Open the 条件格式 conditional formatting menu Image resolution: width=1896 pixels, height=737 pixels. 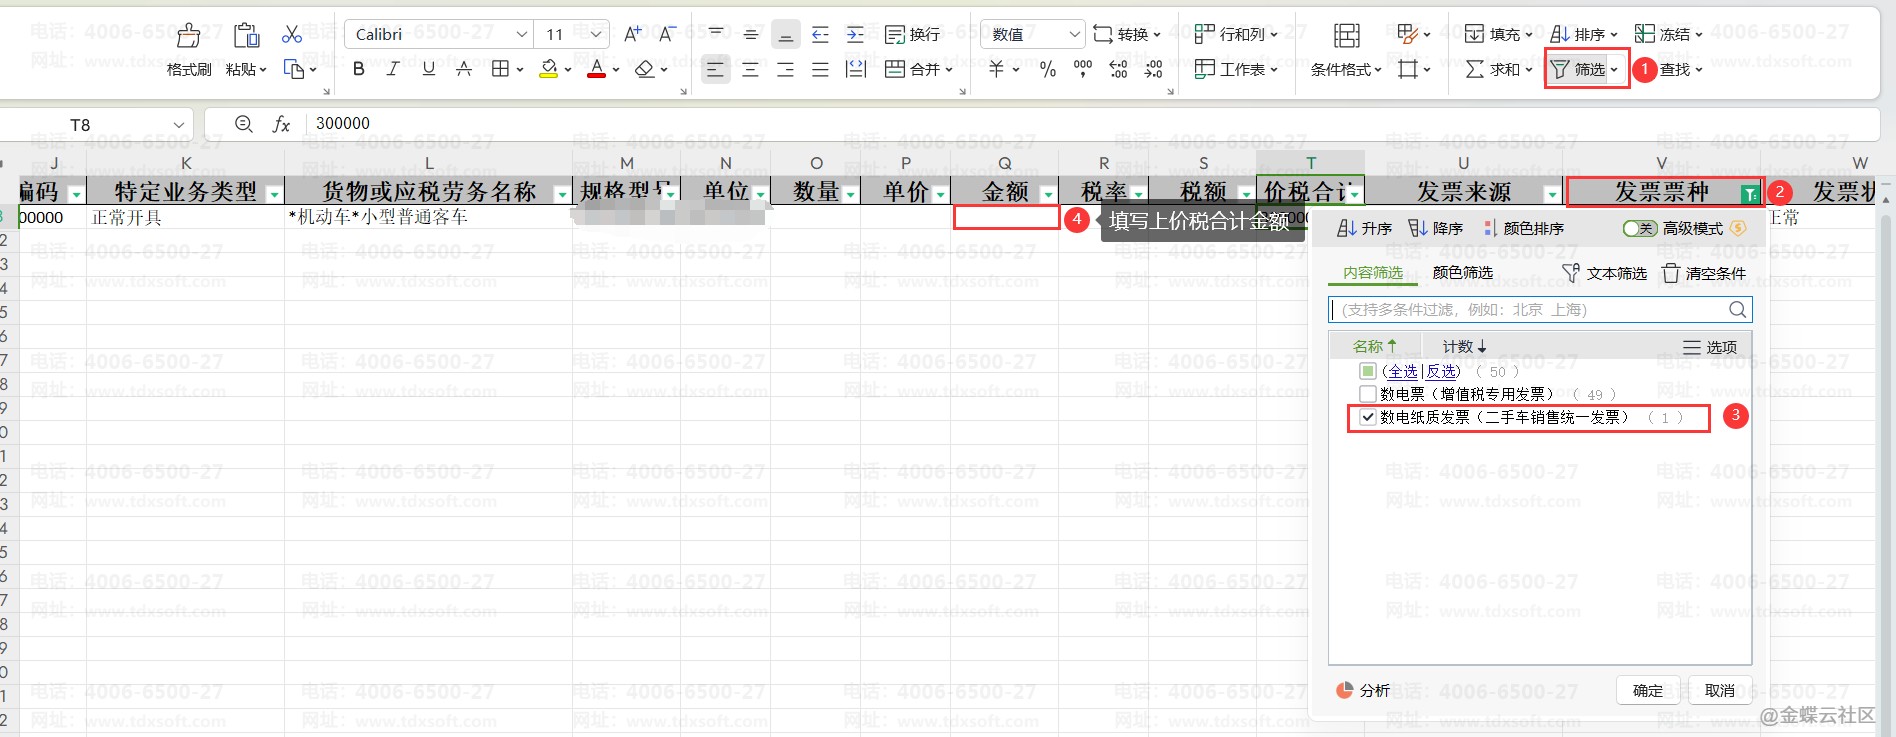pos(1346,69)
